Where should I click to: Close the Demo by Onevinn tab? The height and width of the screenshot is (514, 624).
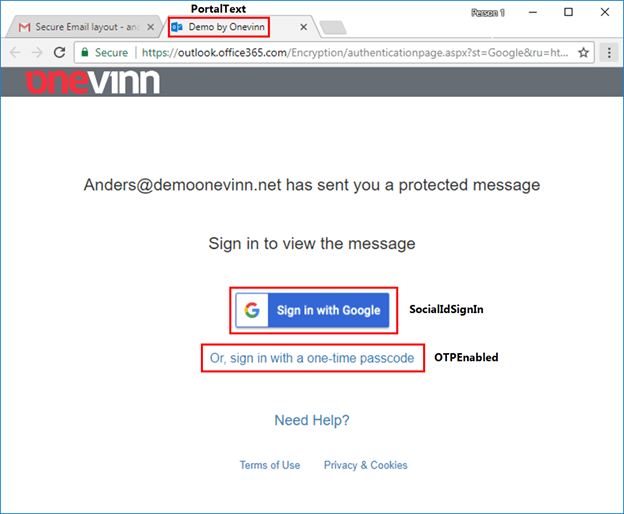click(x=304, y=27)
